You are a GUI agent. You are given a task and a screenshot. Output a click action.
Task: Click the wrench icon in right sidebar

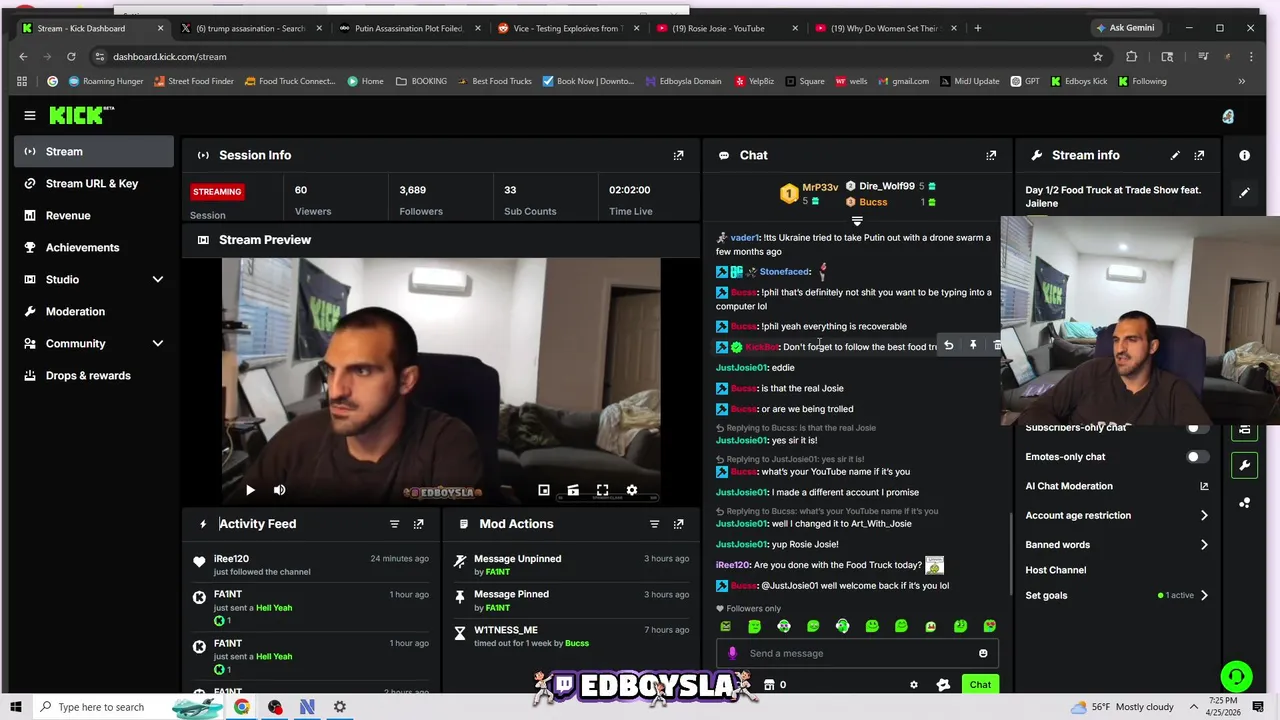pyautogui.click(x=1244, y=465)
